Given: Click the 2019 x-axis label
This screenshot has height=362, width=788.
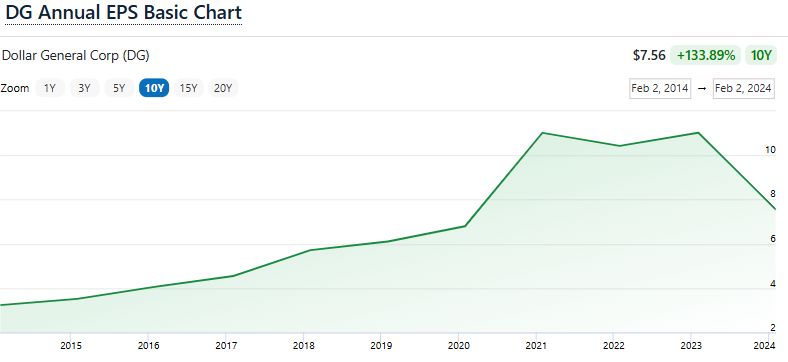Looking at the screenshot, I should click(380, 346).
